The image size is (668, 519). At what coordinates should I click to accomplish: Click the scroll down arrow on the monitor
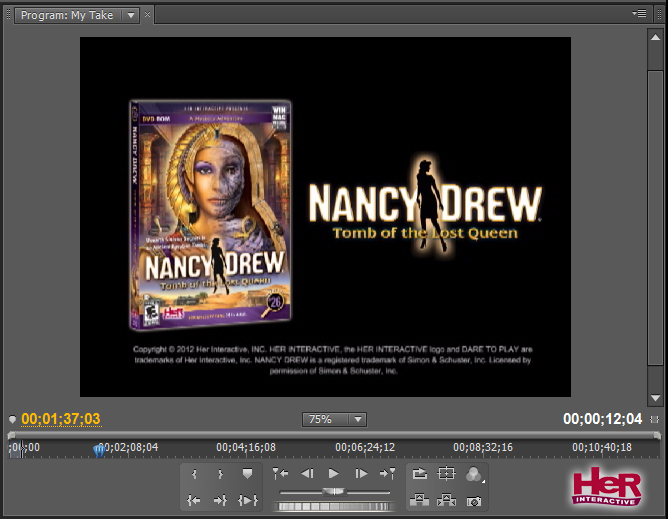(656, 398)
